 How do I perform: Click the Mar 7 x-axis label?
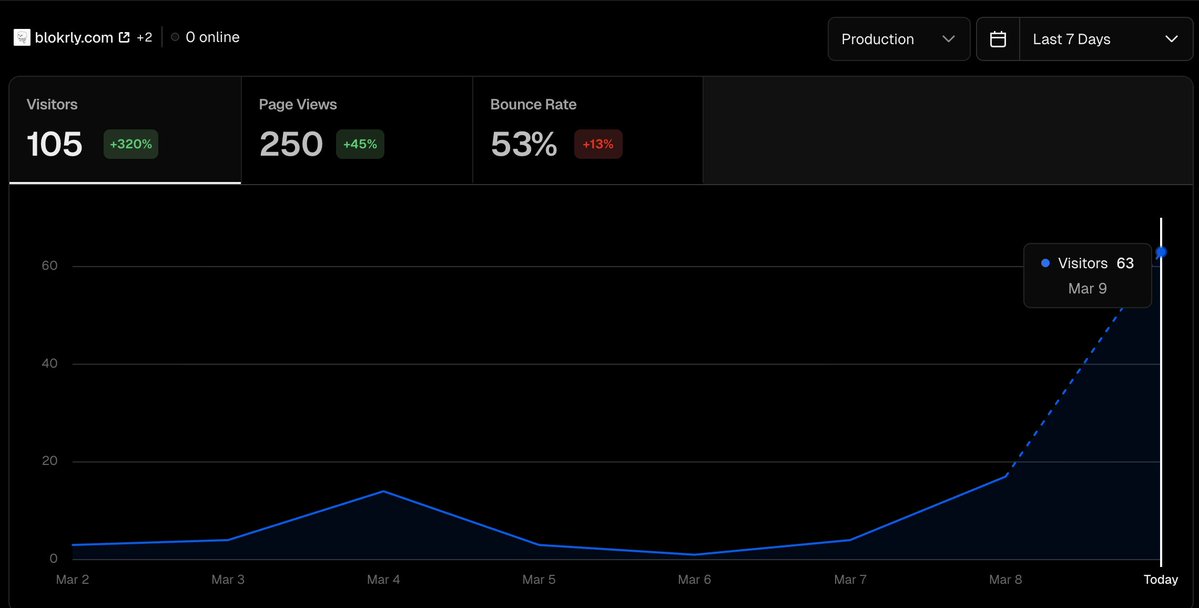click(x=850, y=580)
